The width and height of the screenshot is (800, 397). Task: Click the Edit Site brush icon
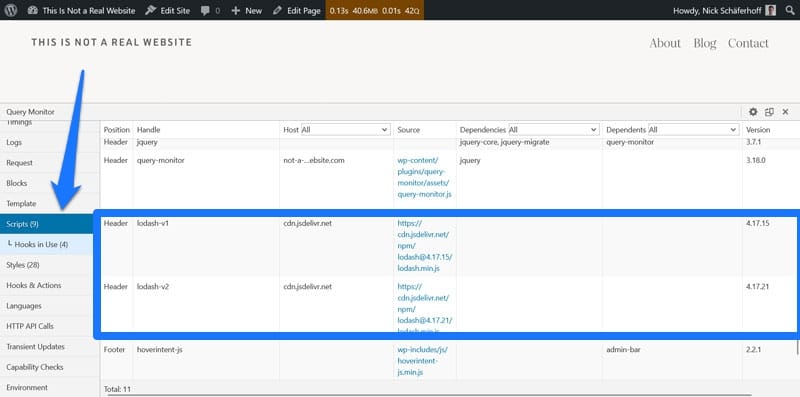[151, 10]
